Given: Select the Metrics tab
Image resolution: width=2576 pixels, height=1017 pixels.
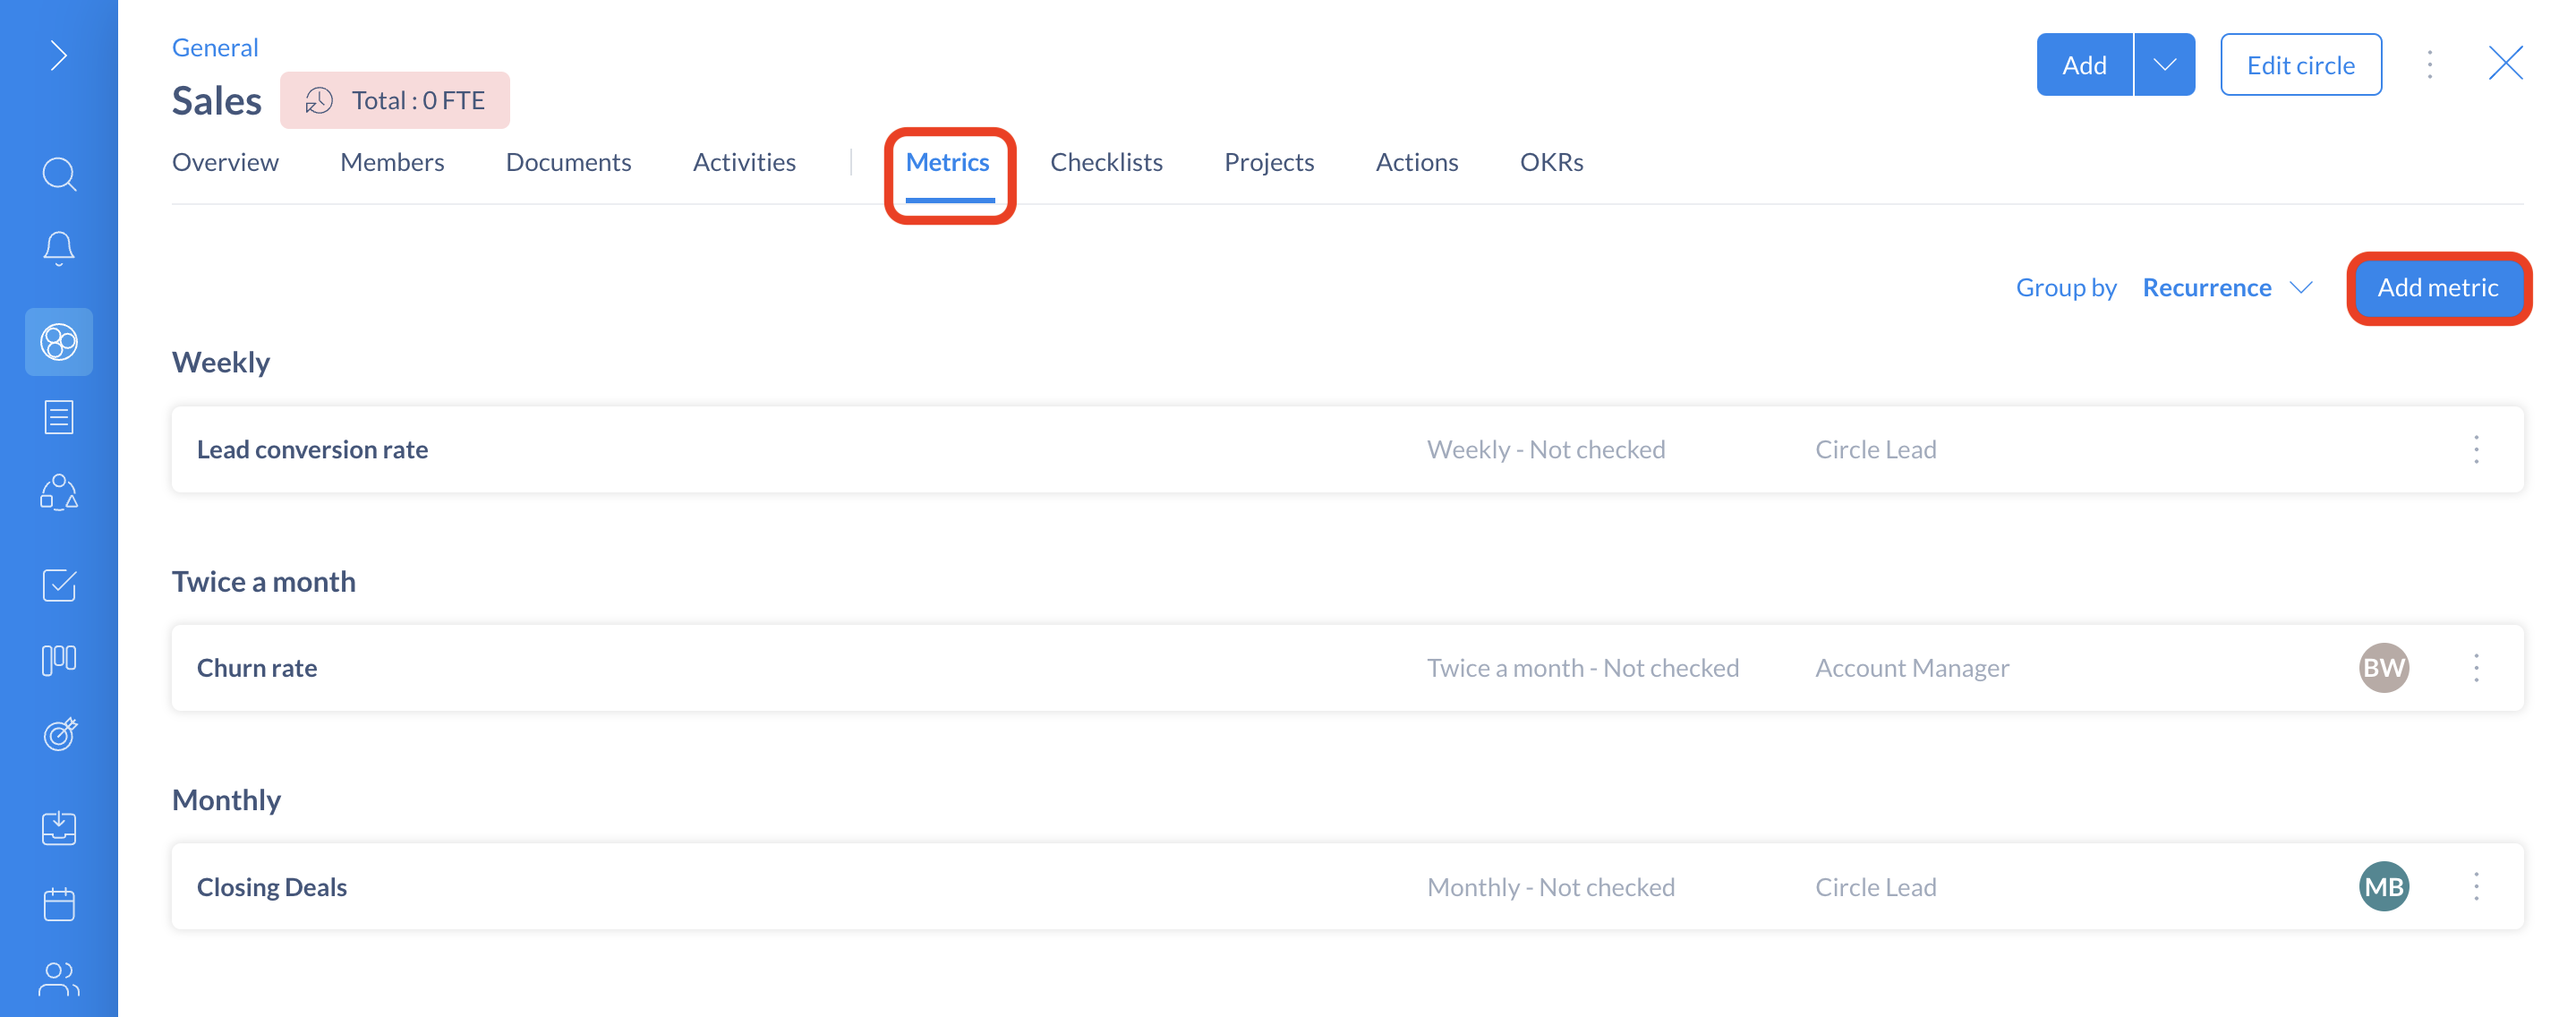Looking at the screenshot, I should pos(947,162).
